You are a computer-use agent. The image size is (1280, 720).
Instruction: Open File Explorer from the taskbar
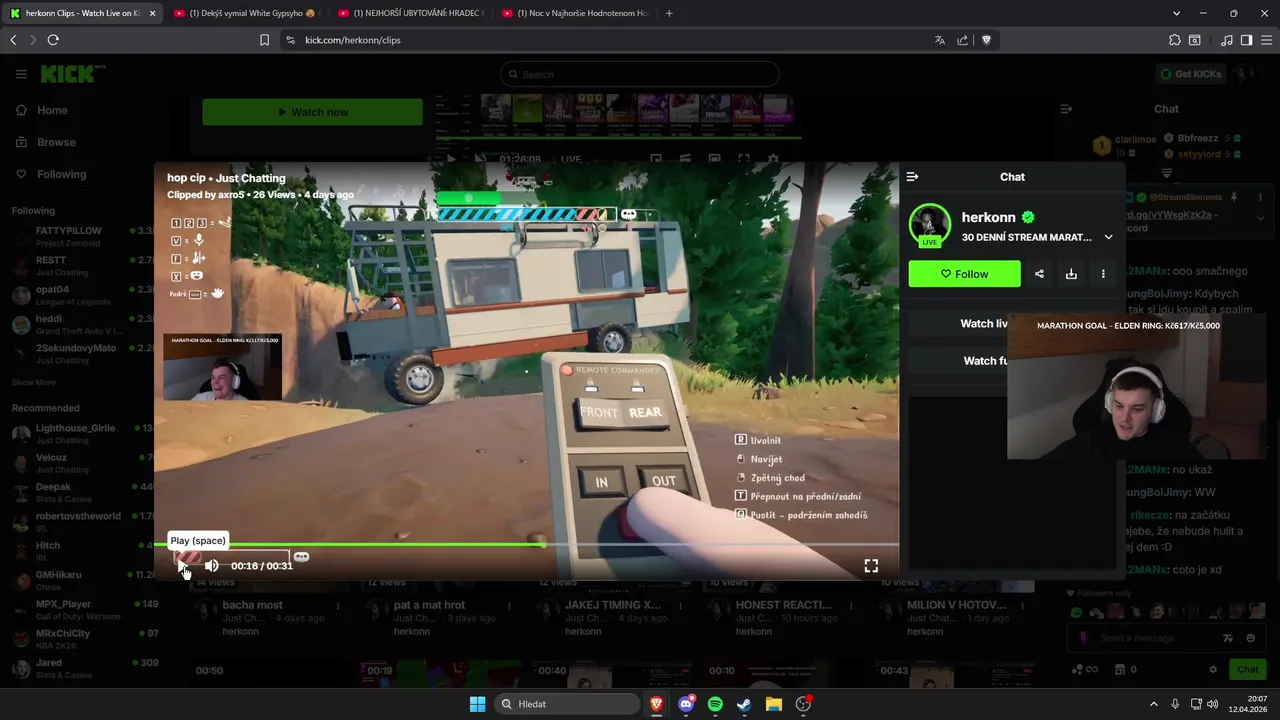pos(774,704)
